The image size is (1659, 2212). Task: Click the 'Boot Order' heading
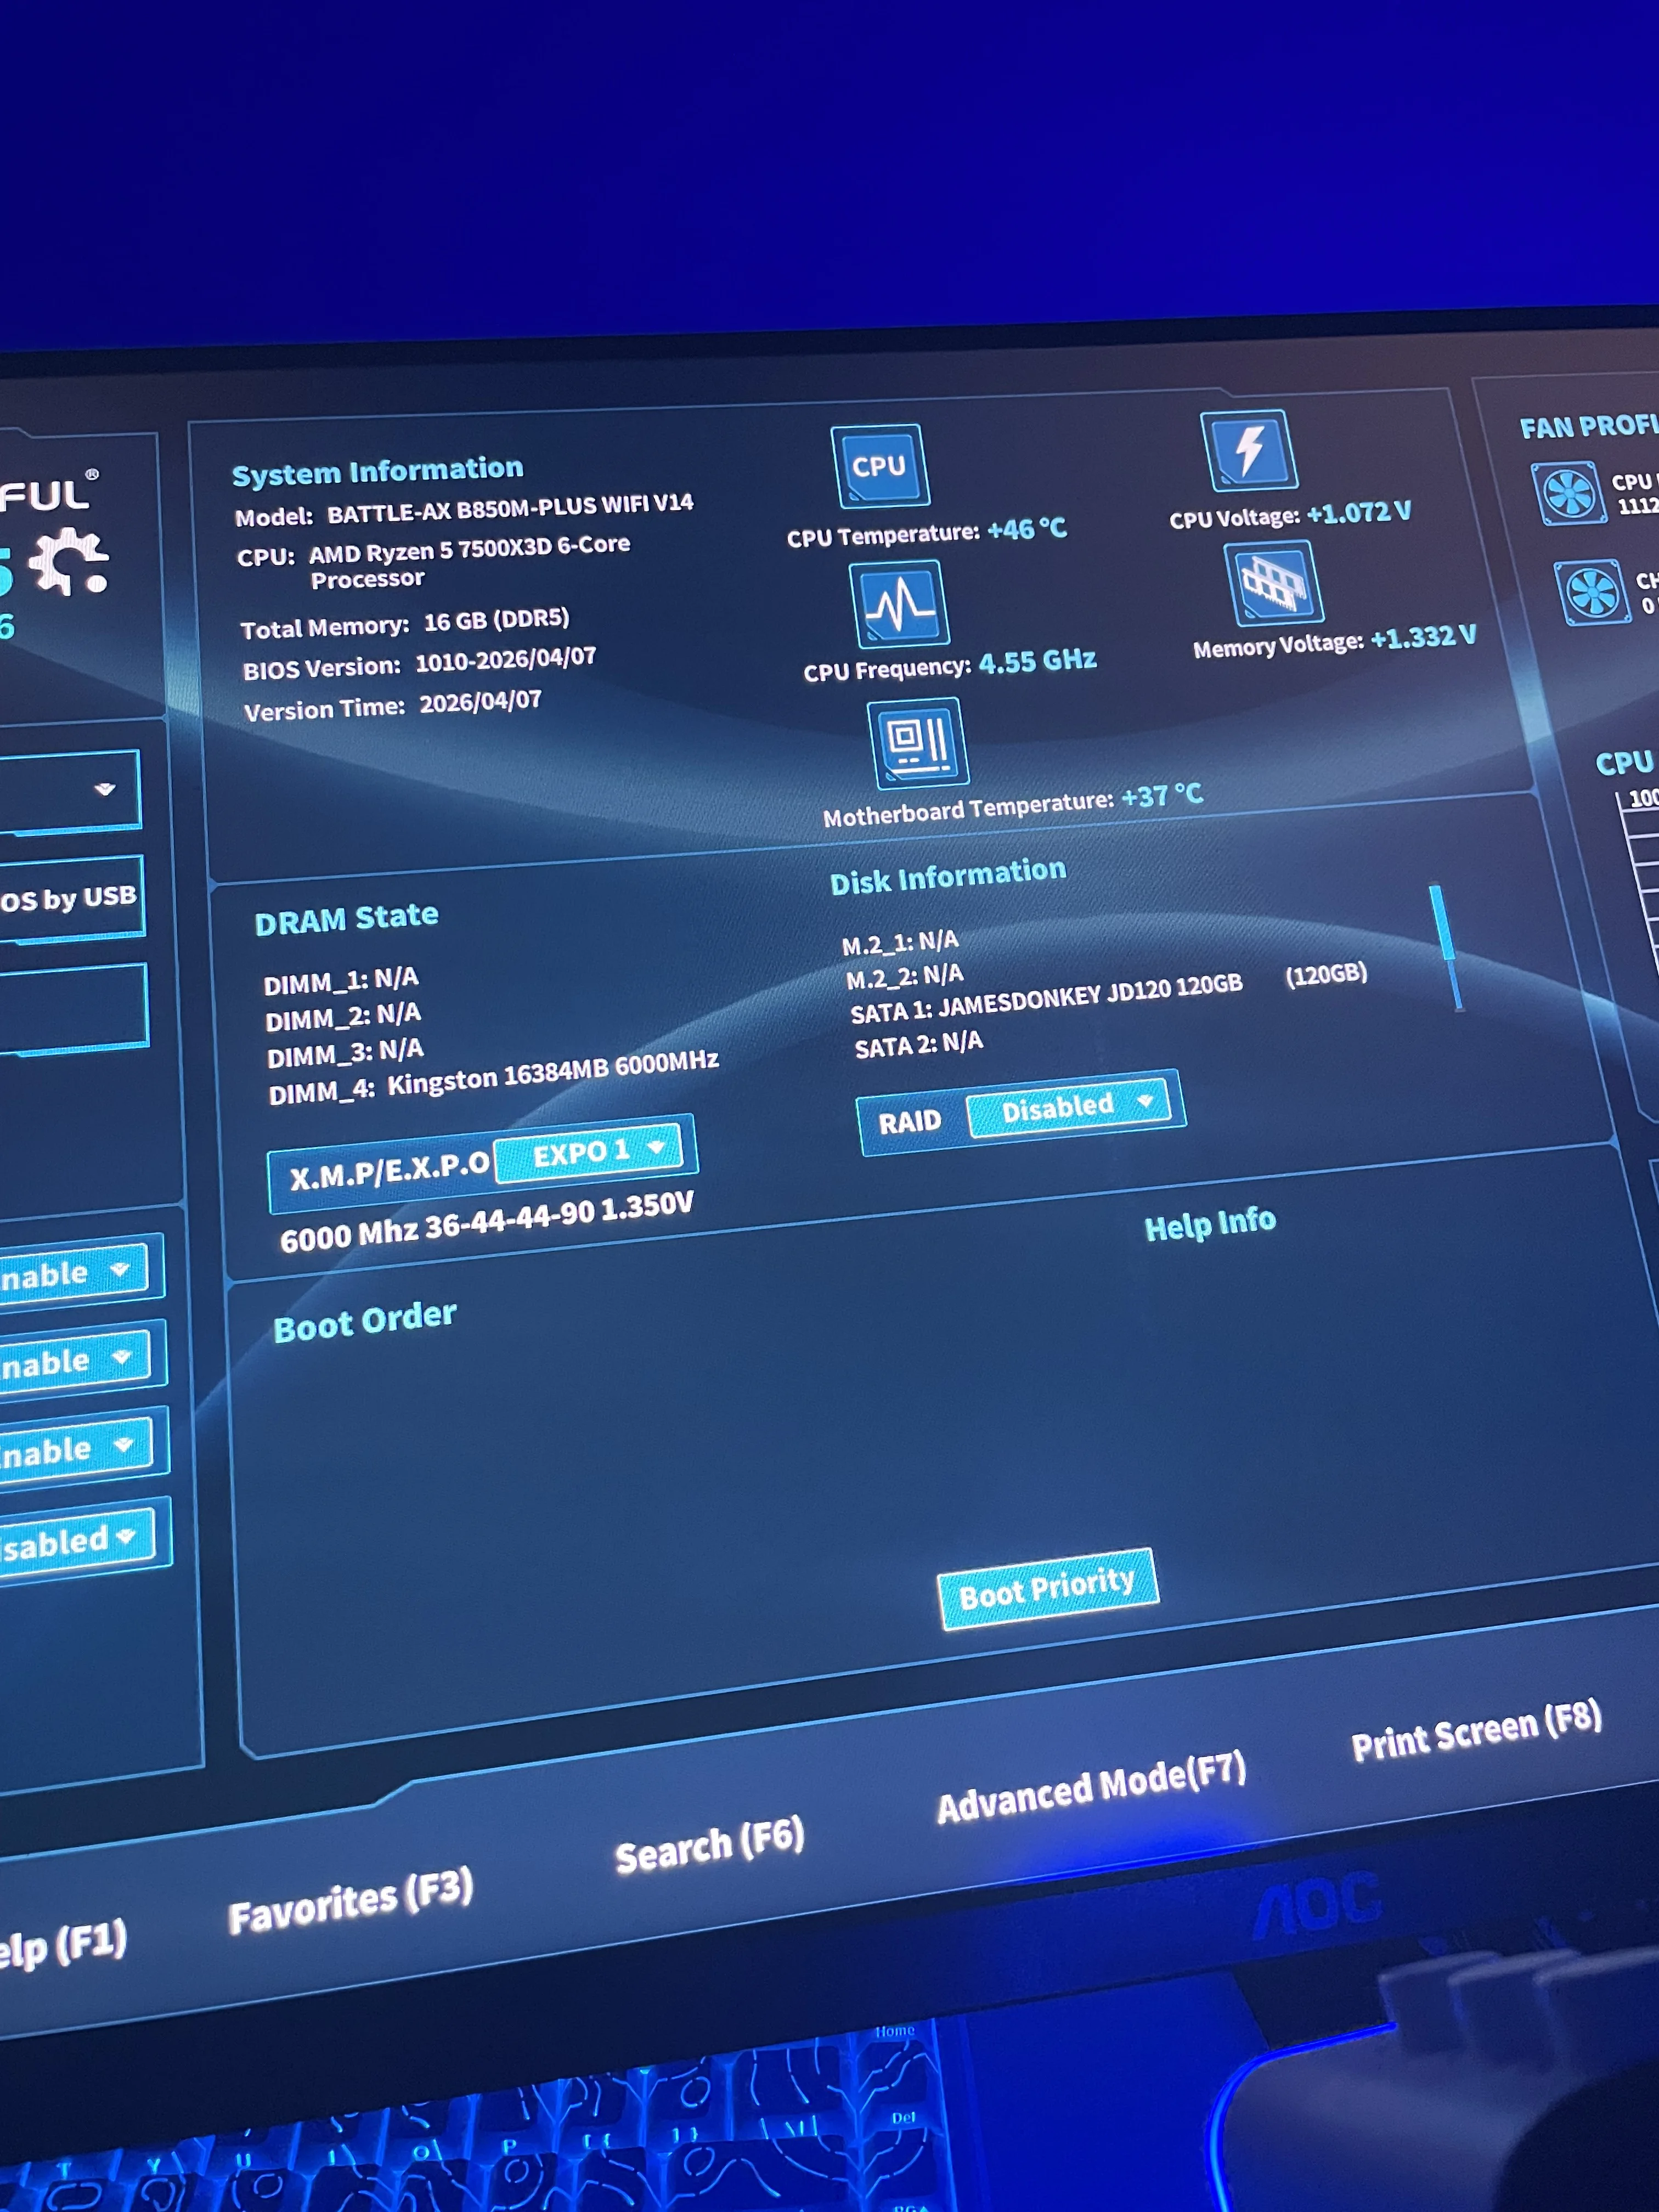(x=365, y=1321)
